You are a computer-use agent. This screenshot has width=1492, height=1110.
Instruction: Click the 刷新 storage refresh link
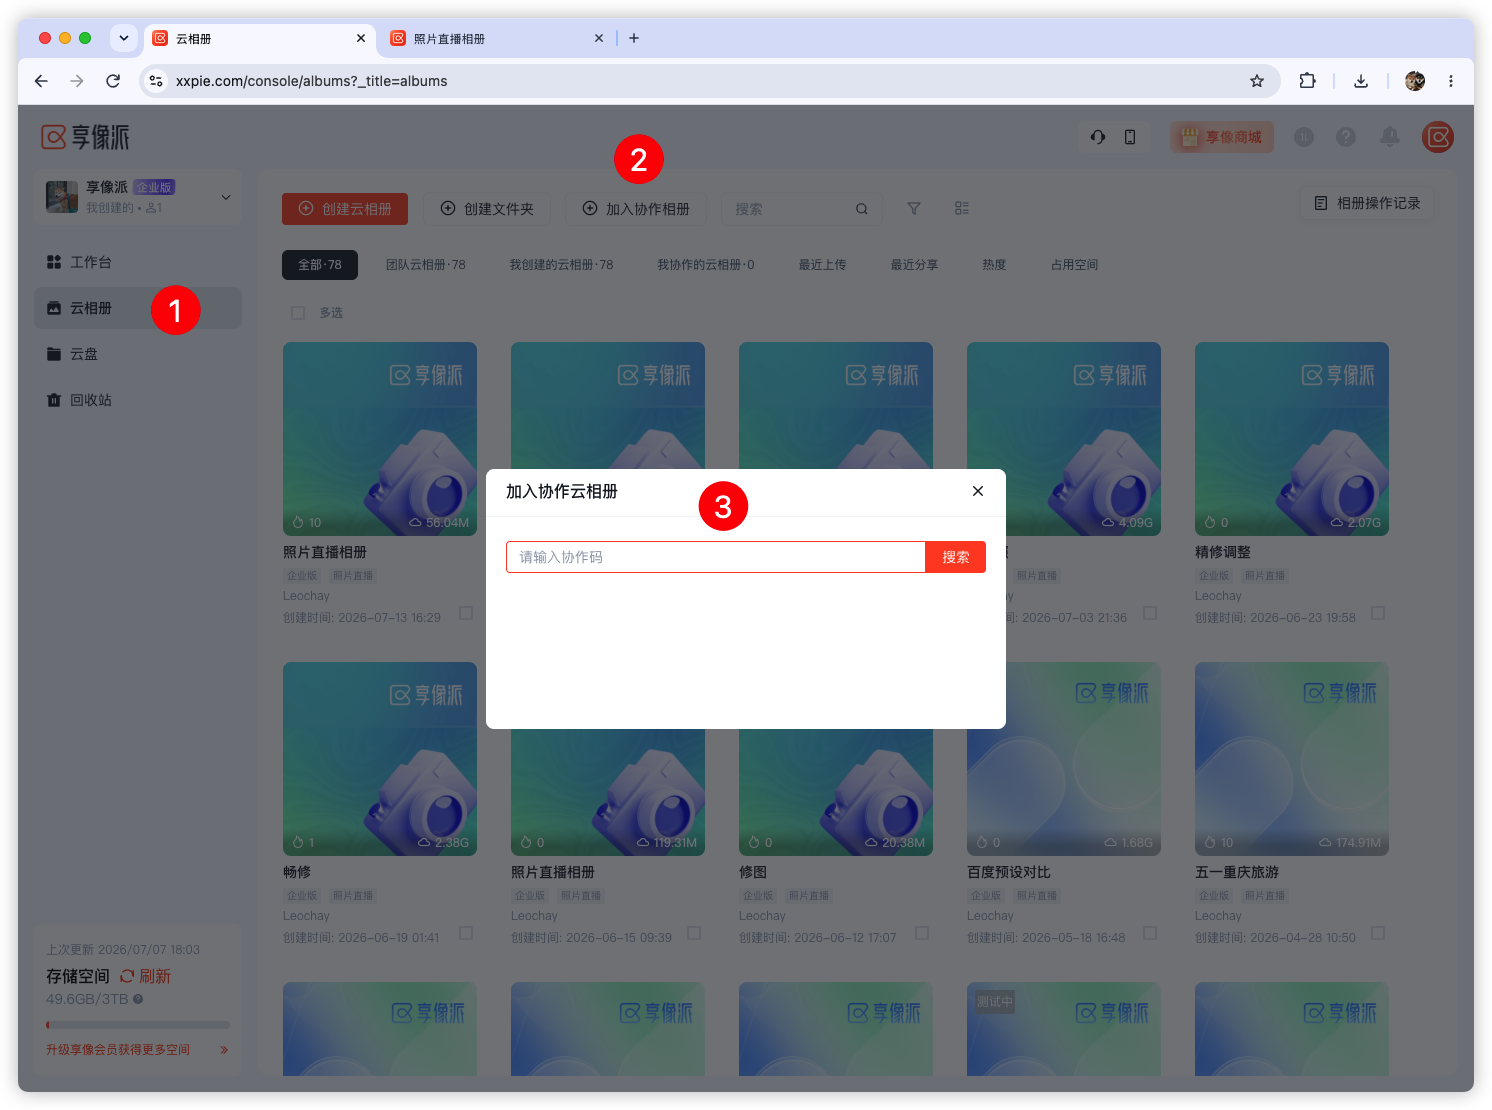145,976
